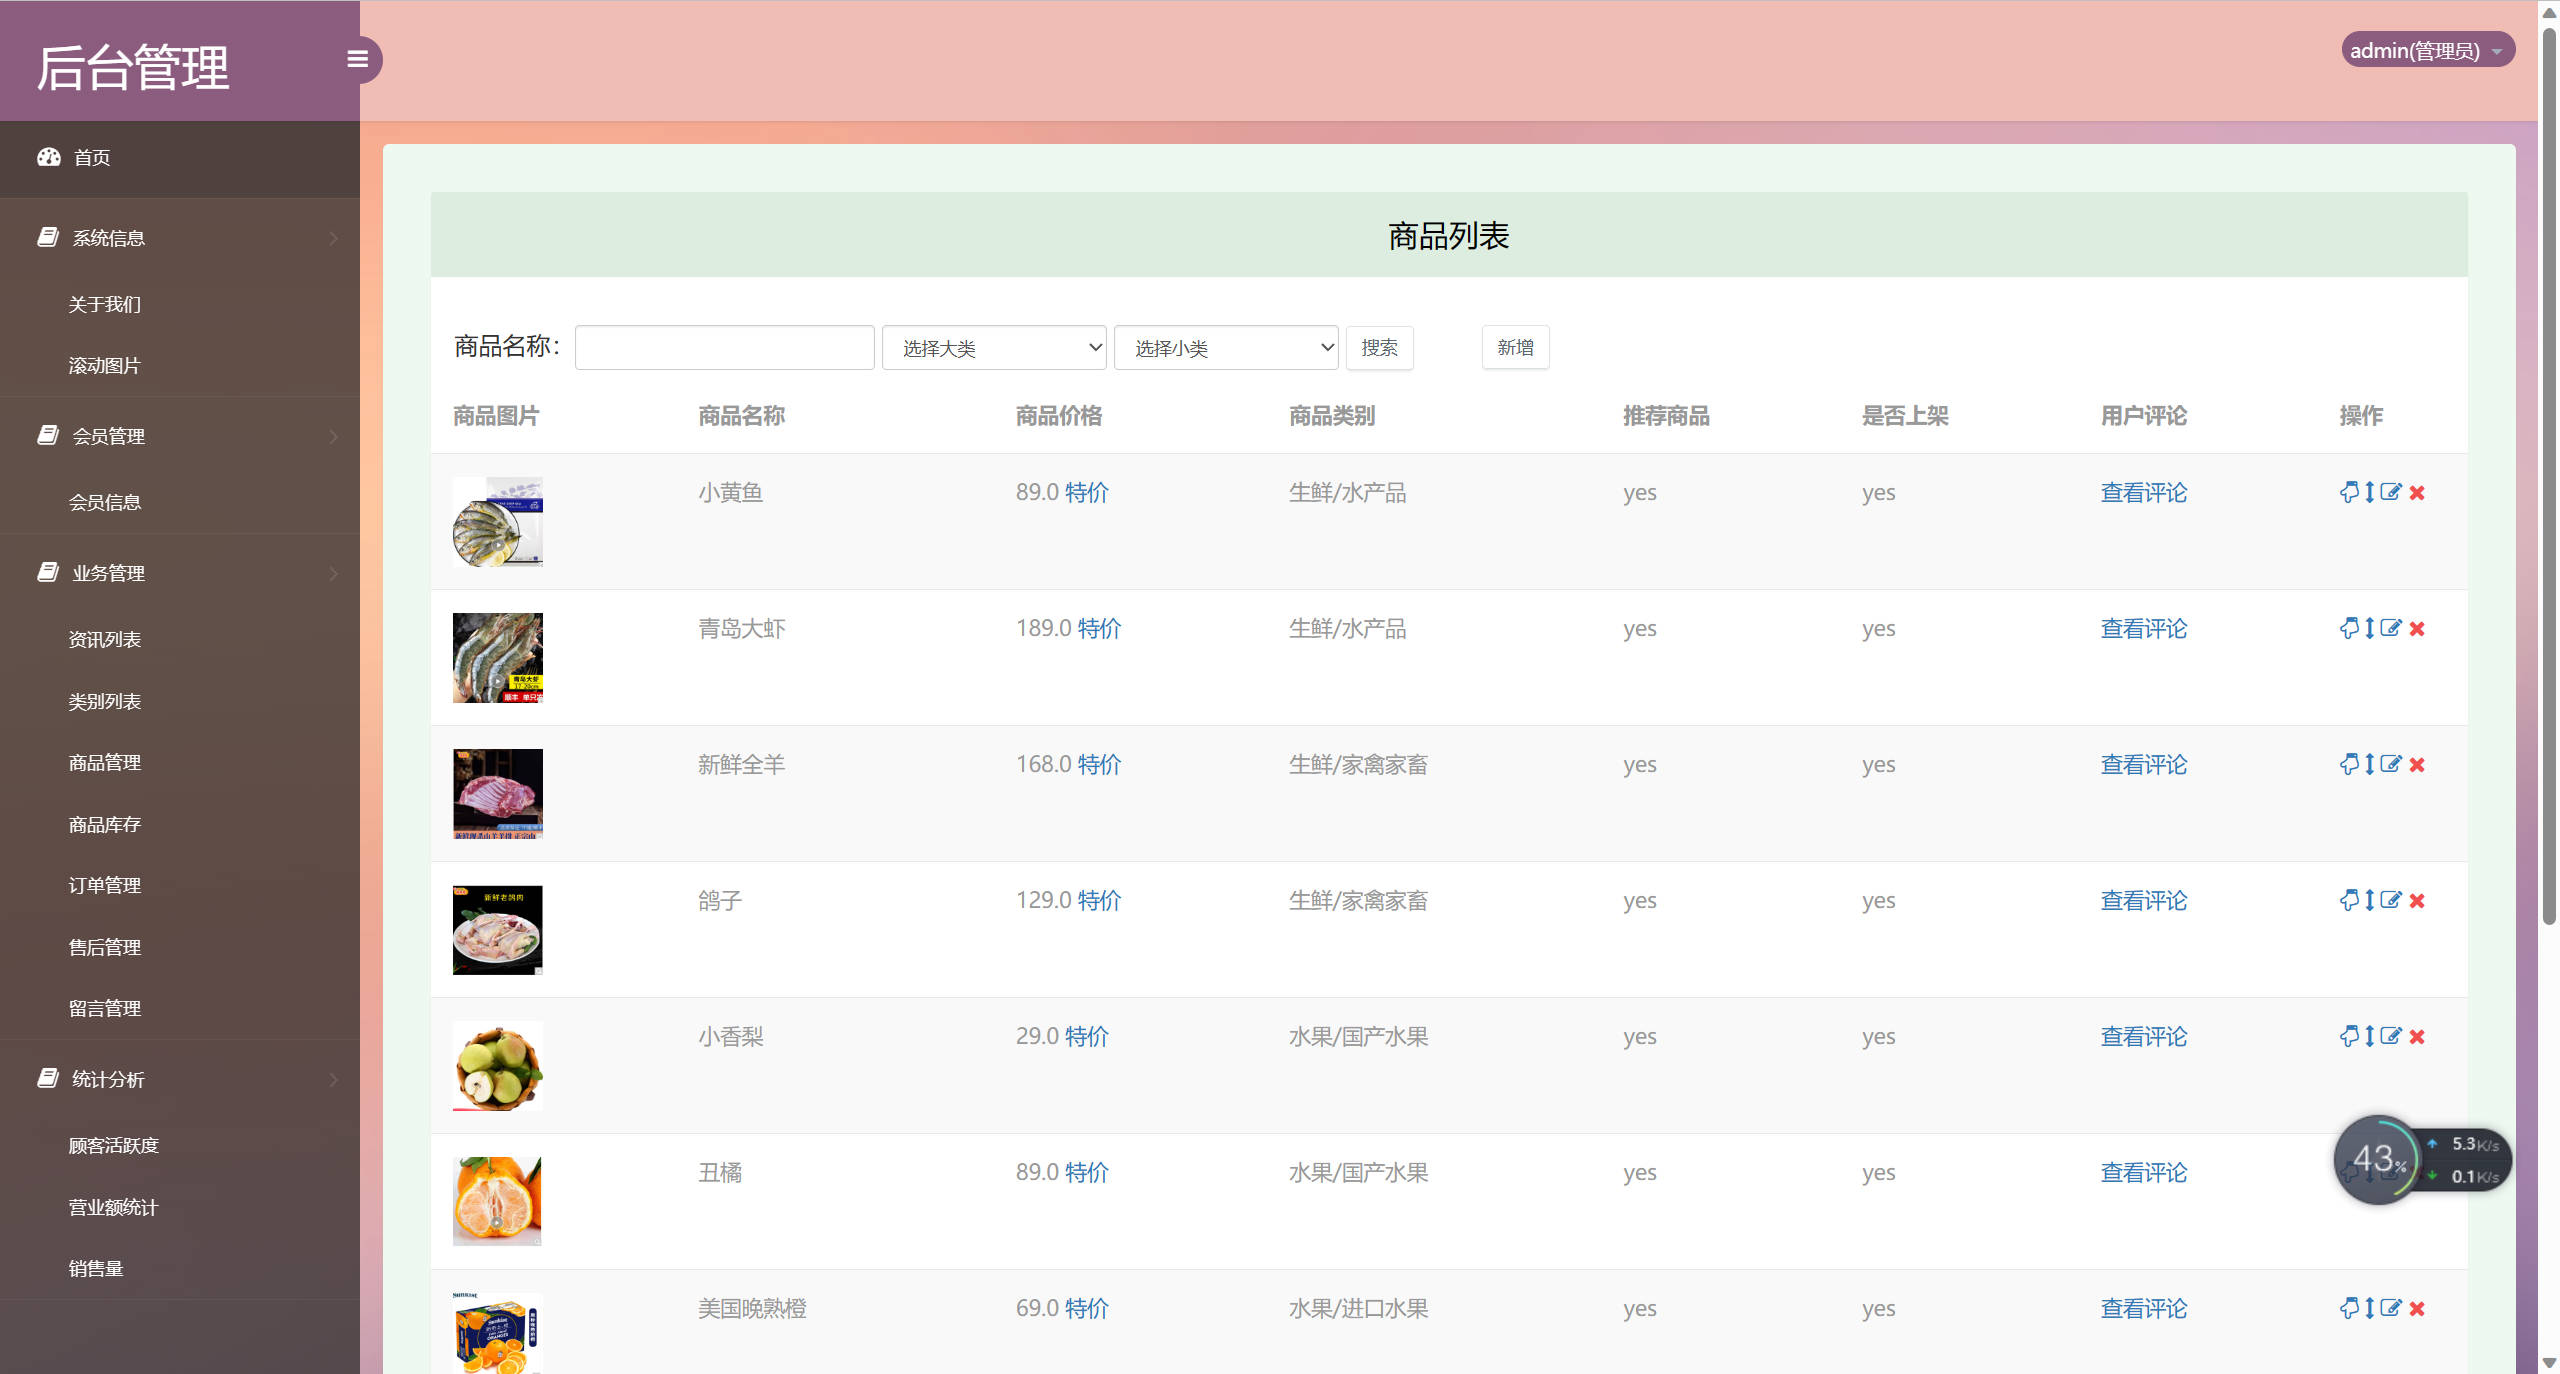Toggle the thumbs-down icon on 小香梨 row
The image size is (2560, 1374).
[2349, 1037]
